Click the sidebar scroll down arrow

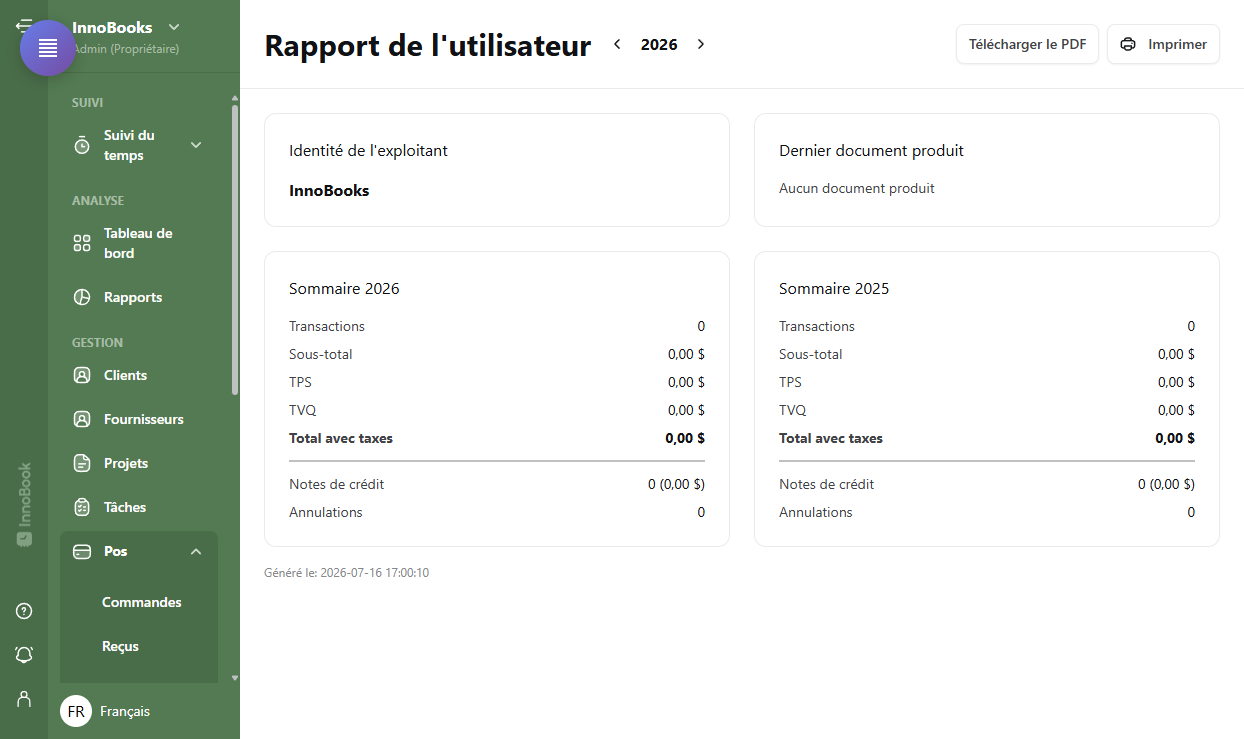tap(235, 677)
